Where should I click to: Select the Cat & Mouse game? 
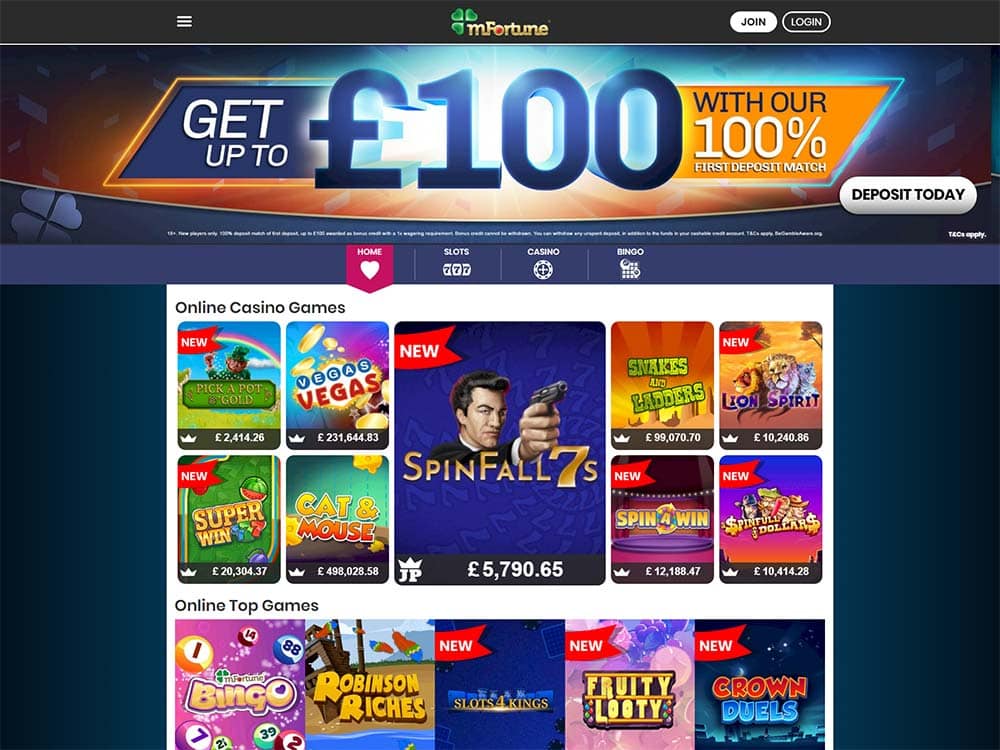click(x=337, y=519)
